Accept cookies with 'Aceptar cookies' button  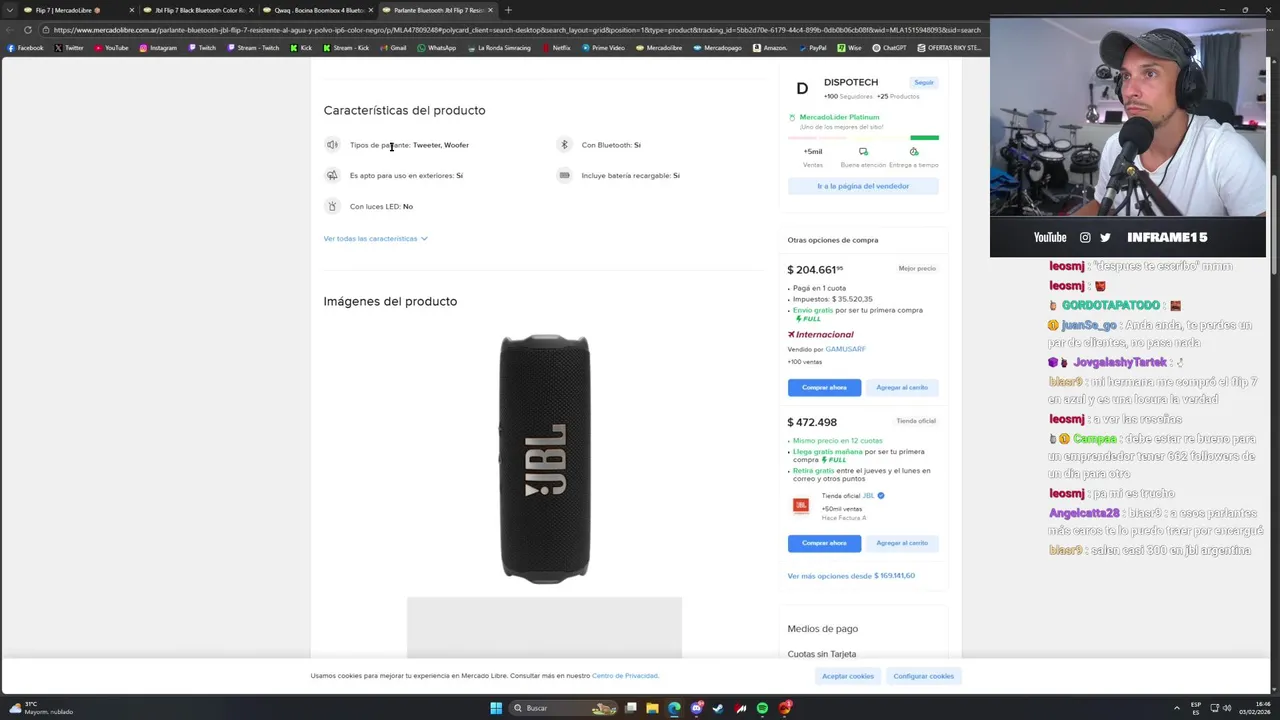(x=848, y=676)
